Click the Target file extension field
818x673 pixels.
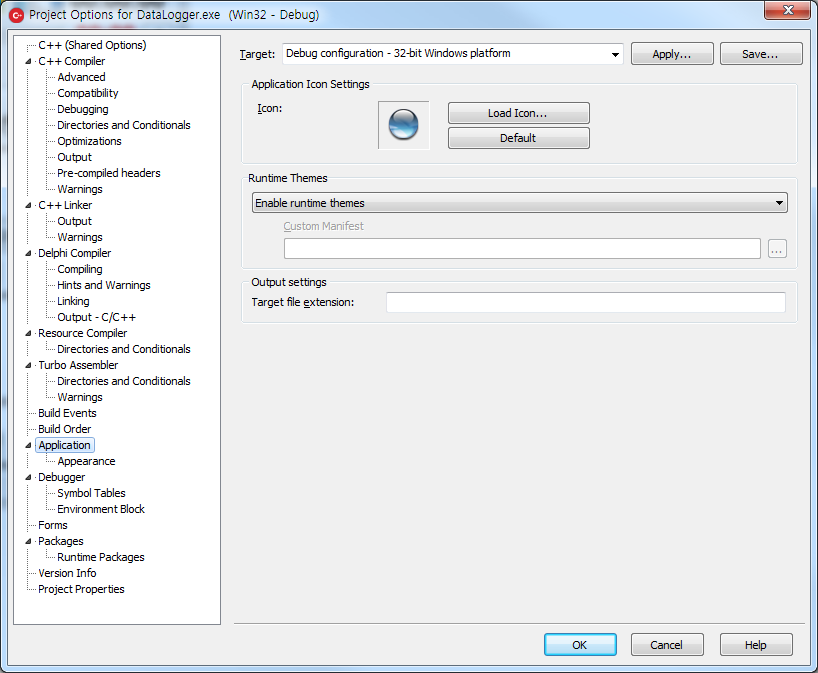pos(585,302)
